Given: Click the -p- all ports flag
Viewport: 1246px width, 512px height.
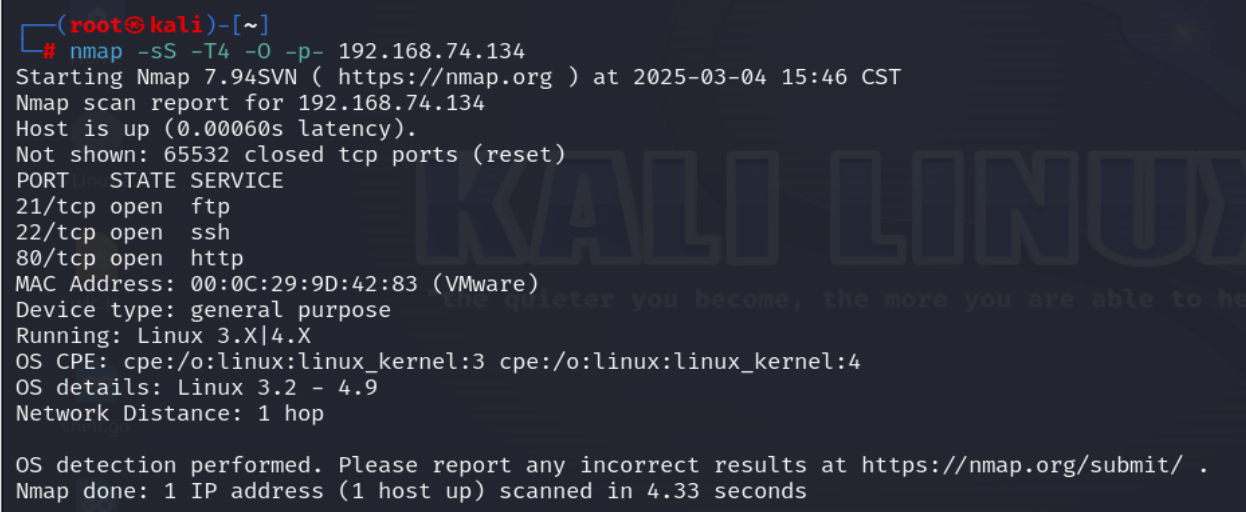Looking at the screenshot, I should 304,51.
